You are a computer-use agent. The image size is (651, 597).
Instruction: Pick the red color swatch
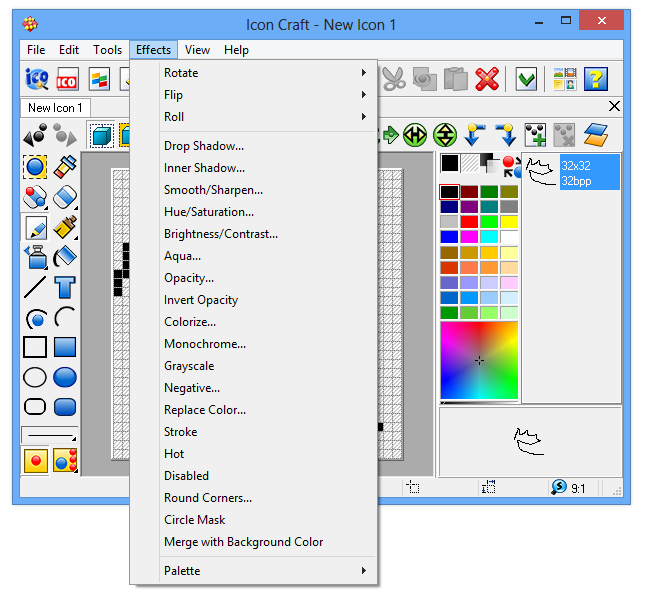[x=469, y=222]
